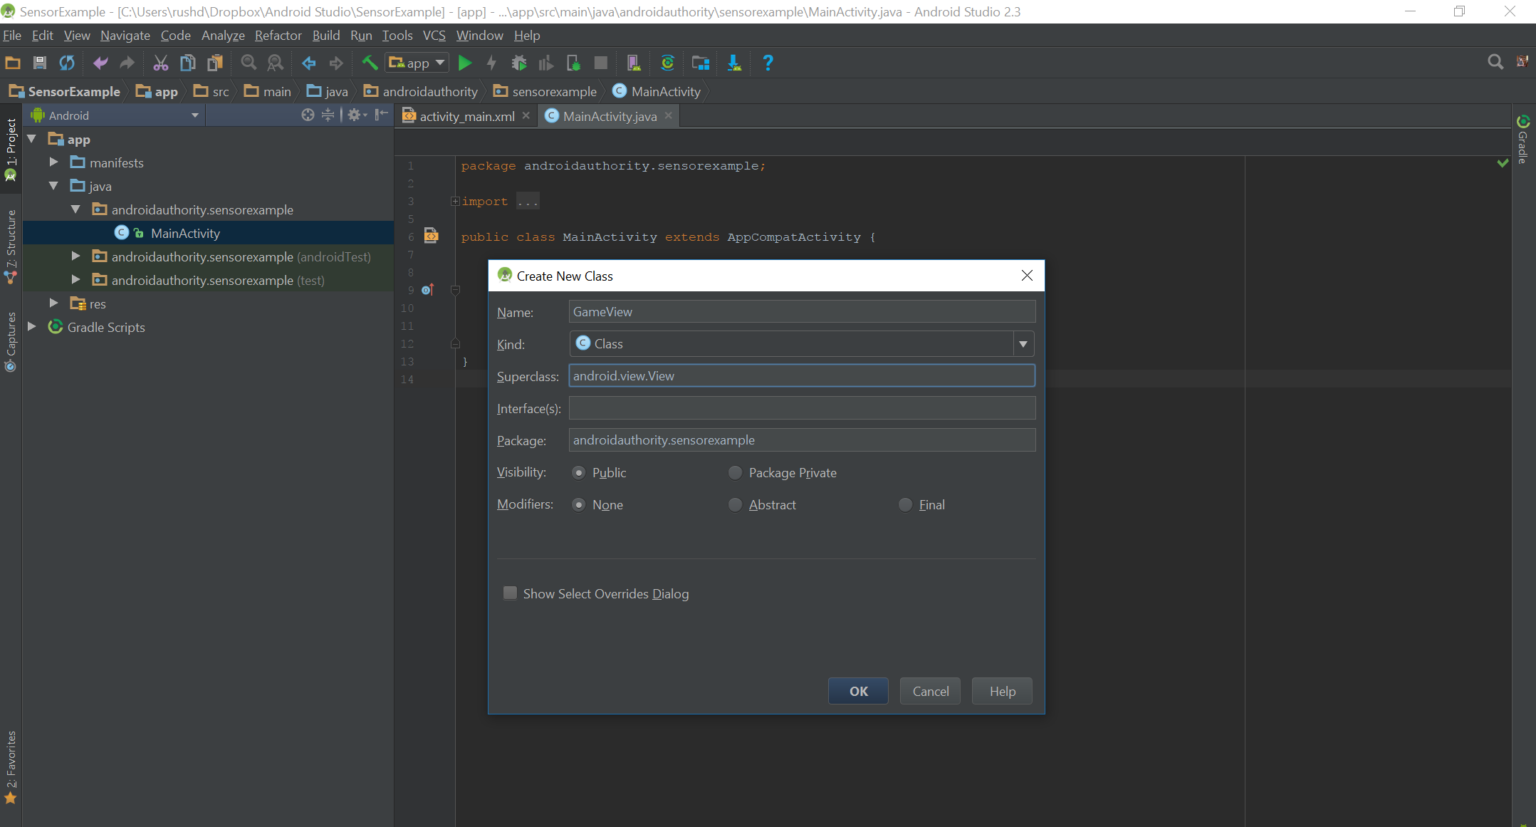
Task: Expand the Gradle Scripts tree node
Action: point(33,327)
